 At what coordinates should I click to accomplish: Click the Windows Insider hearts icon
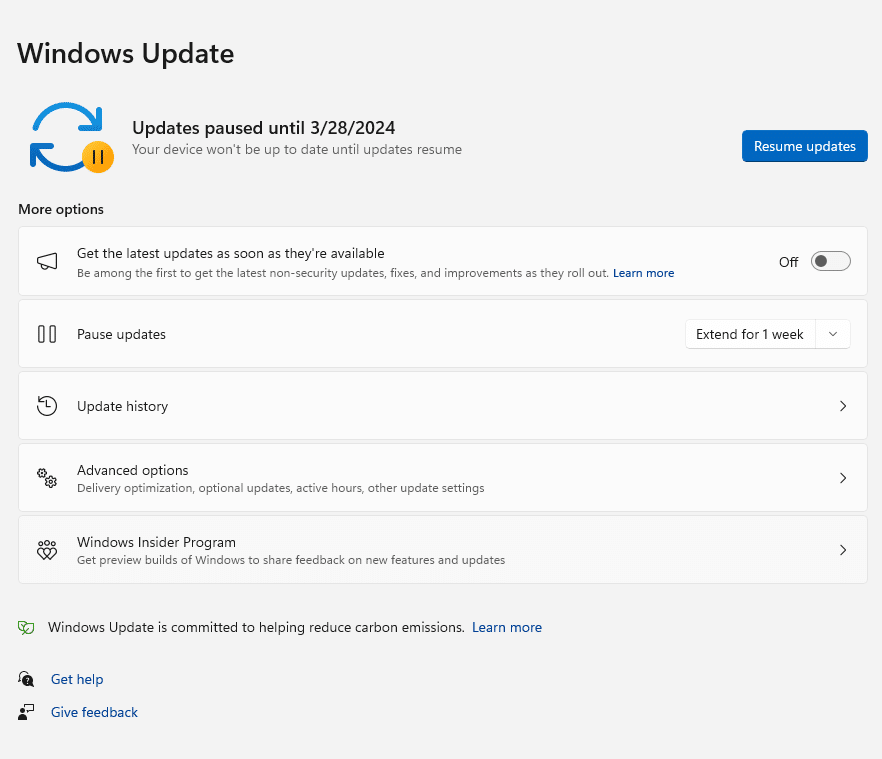tap(47, 550)
